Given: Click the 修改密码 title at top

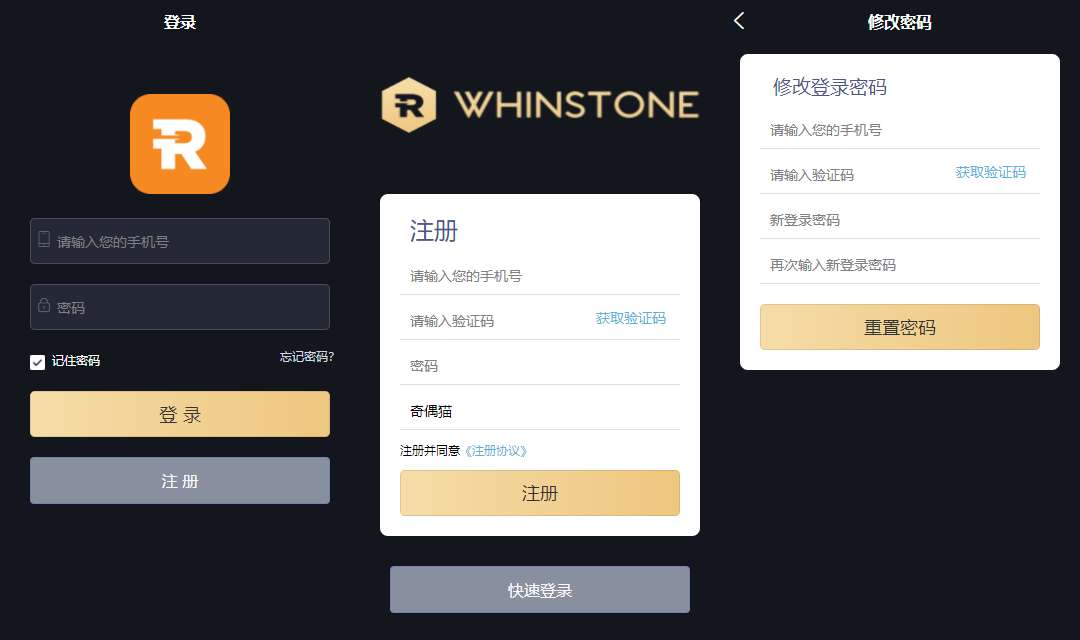Looking at the screenshot, I should point(900,22).
